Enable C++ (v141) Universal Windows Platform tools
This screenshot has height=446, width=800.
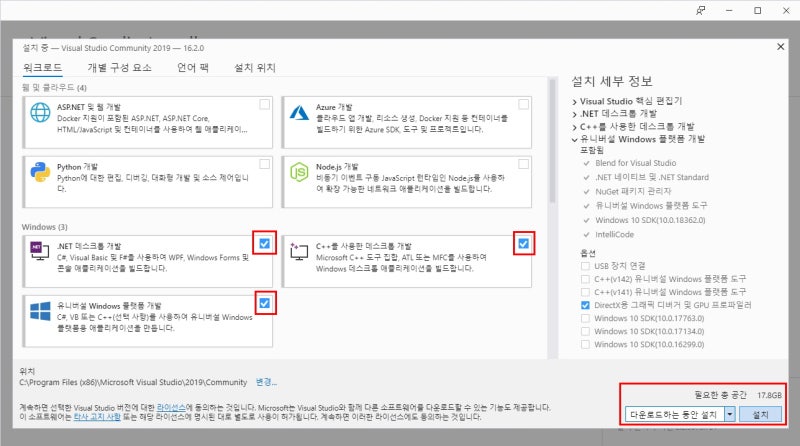585,292
